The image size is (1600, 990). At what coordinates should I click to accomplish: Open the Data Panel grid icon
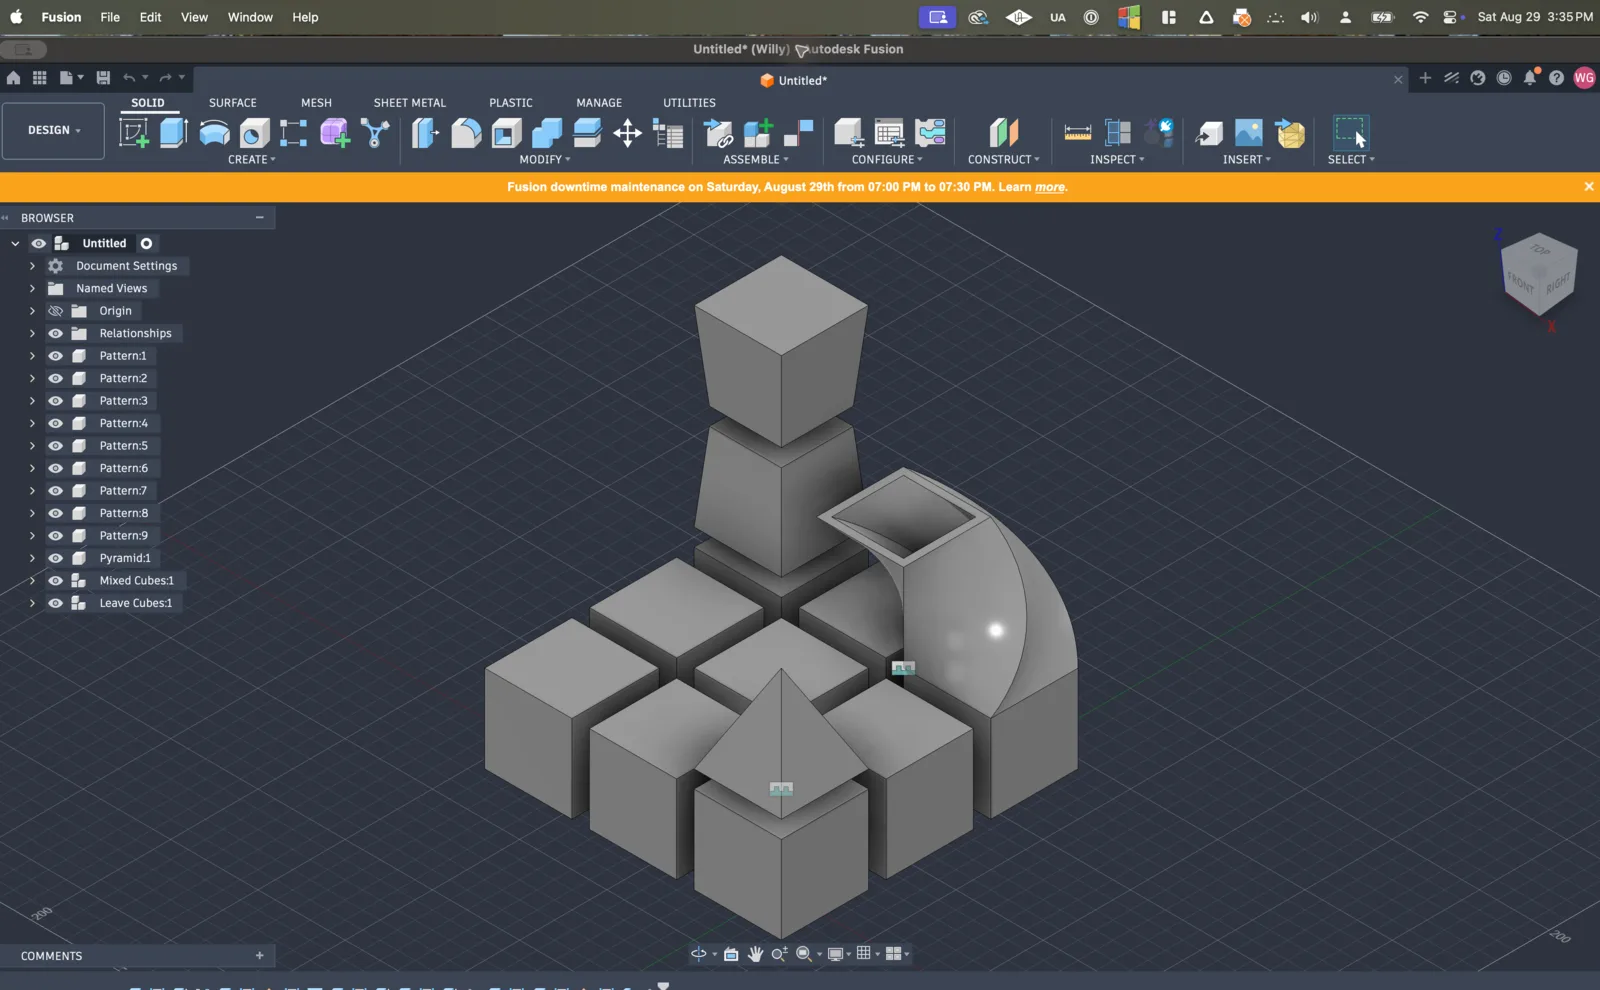[x=39, y=77]
